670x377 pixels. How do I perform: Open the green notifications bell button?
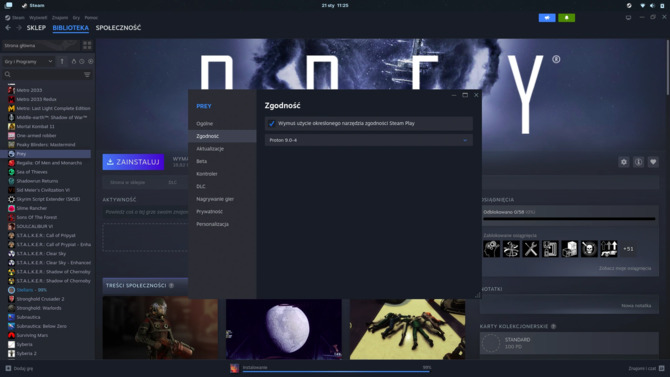(567, 18)
